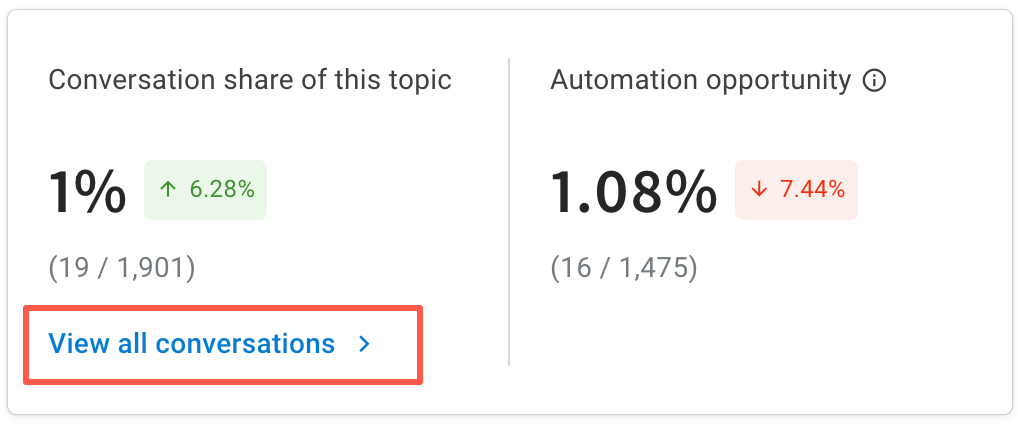Image resolution: width=1018 pixels, height=424 pixels.
Task: Click the green up arrow icon
Action: point(168,190)
